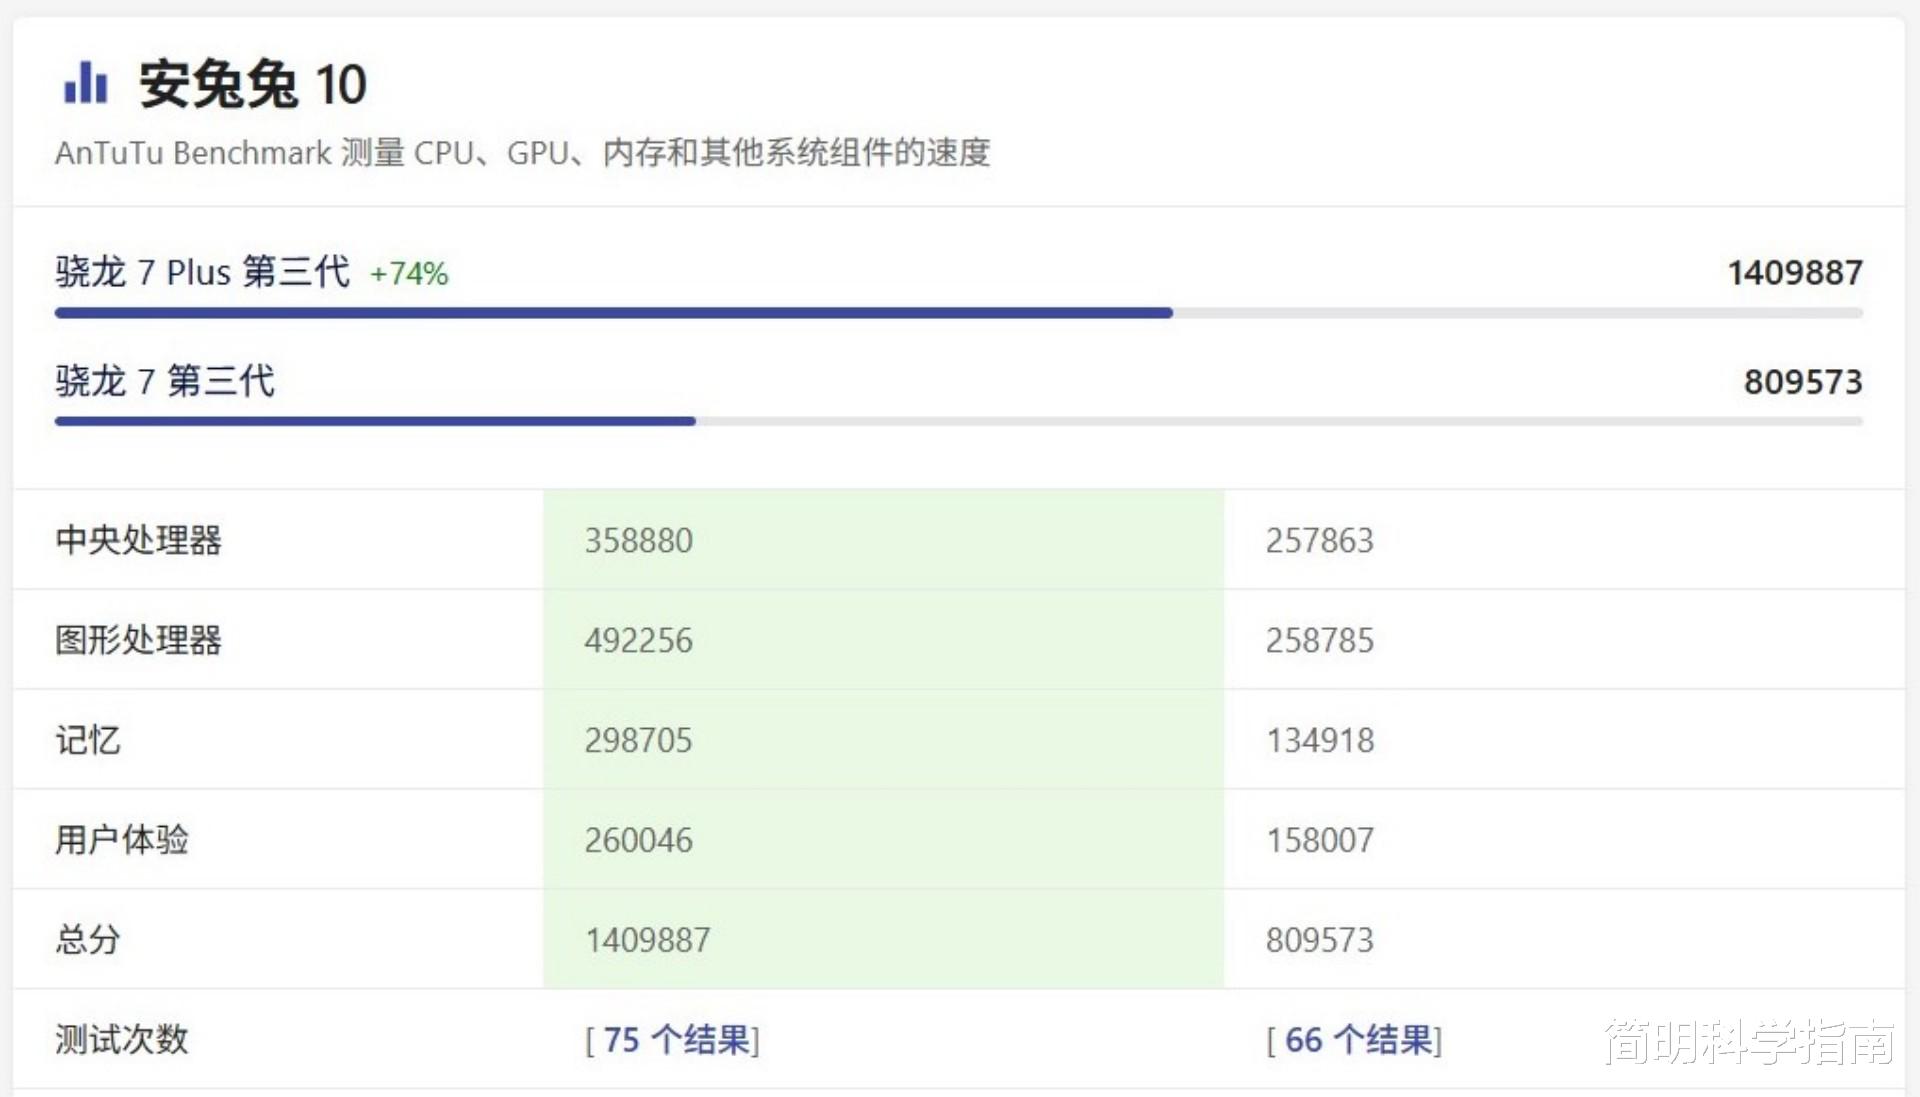The width and height of the screenshot is (1920, 1097).
Task: Click 骁龙 7 Plus 第三代 label
Action: coord(202,272)
